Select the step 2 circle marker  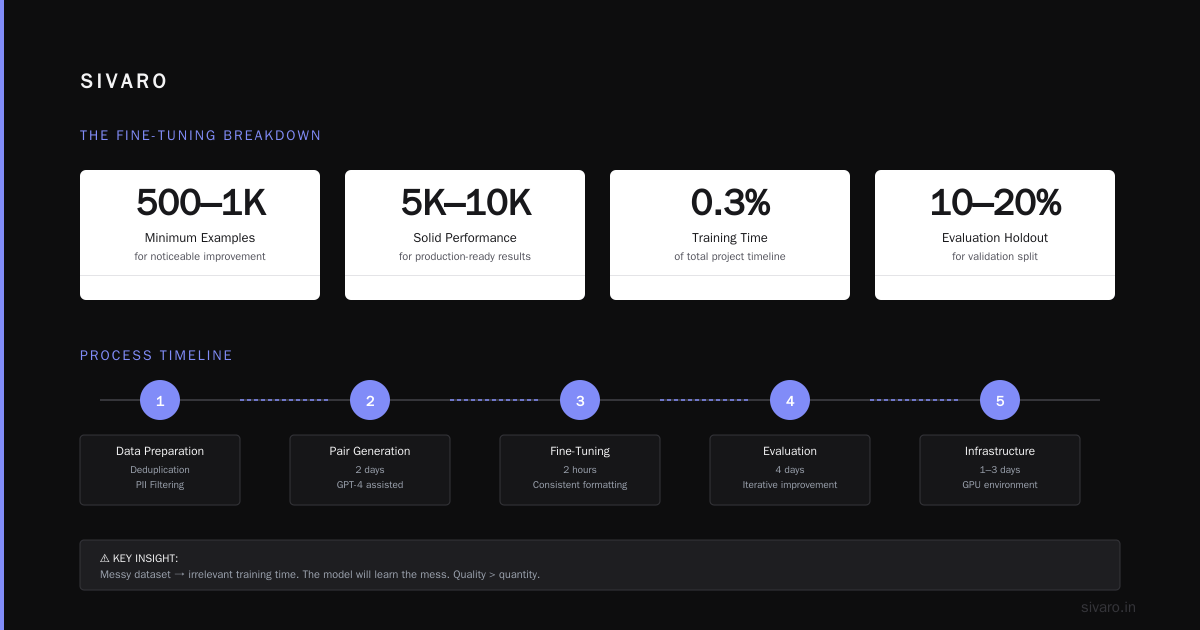click(x=370, y=400)
